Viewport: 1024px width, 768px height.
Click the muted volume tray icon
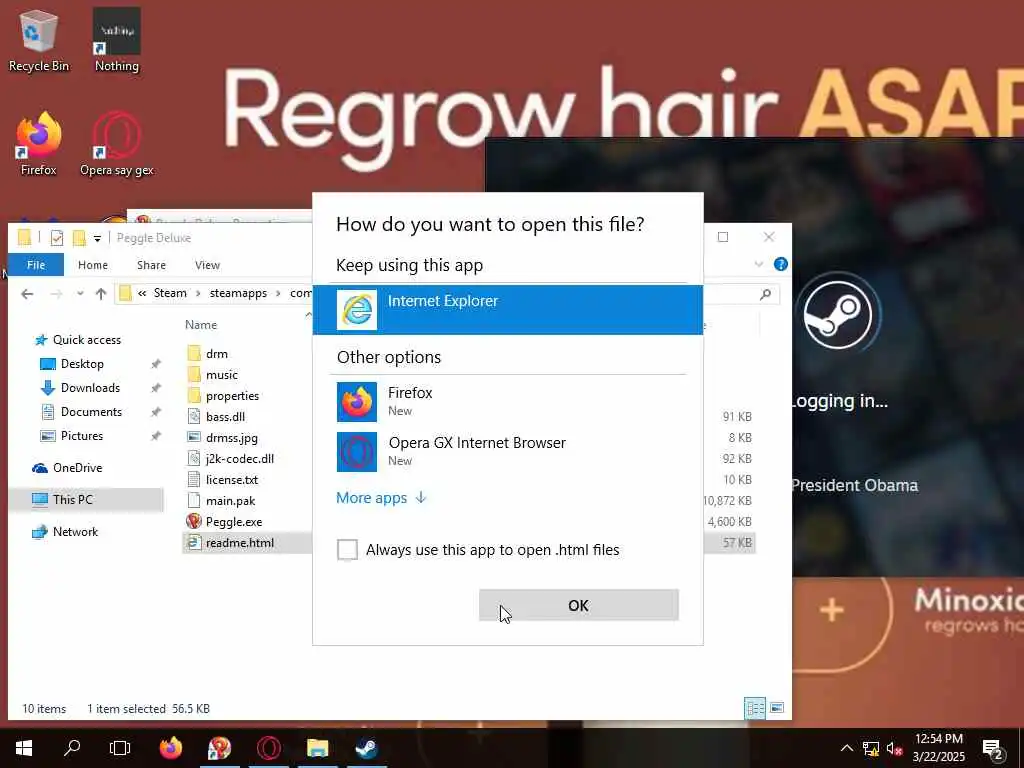pyautogui.click(x=895, y=748)
